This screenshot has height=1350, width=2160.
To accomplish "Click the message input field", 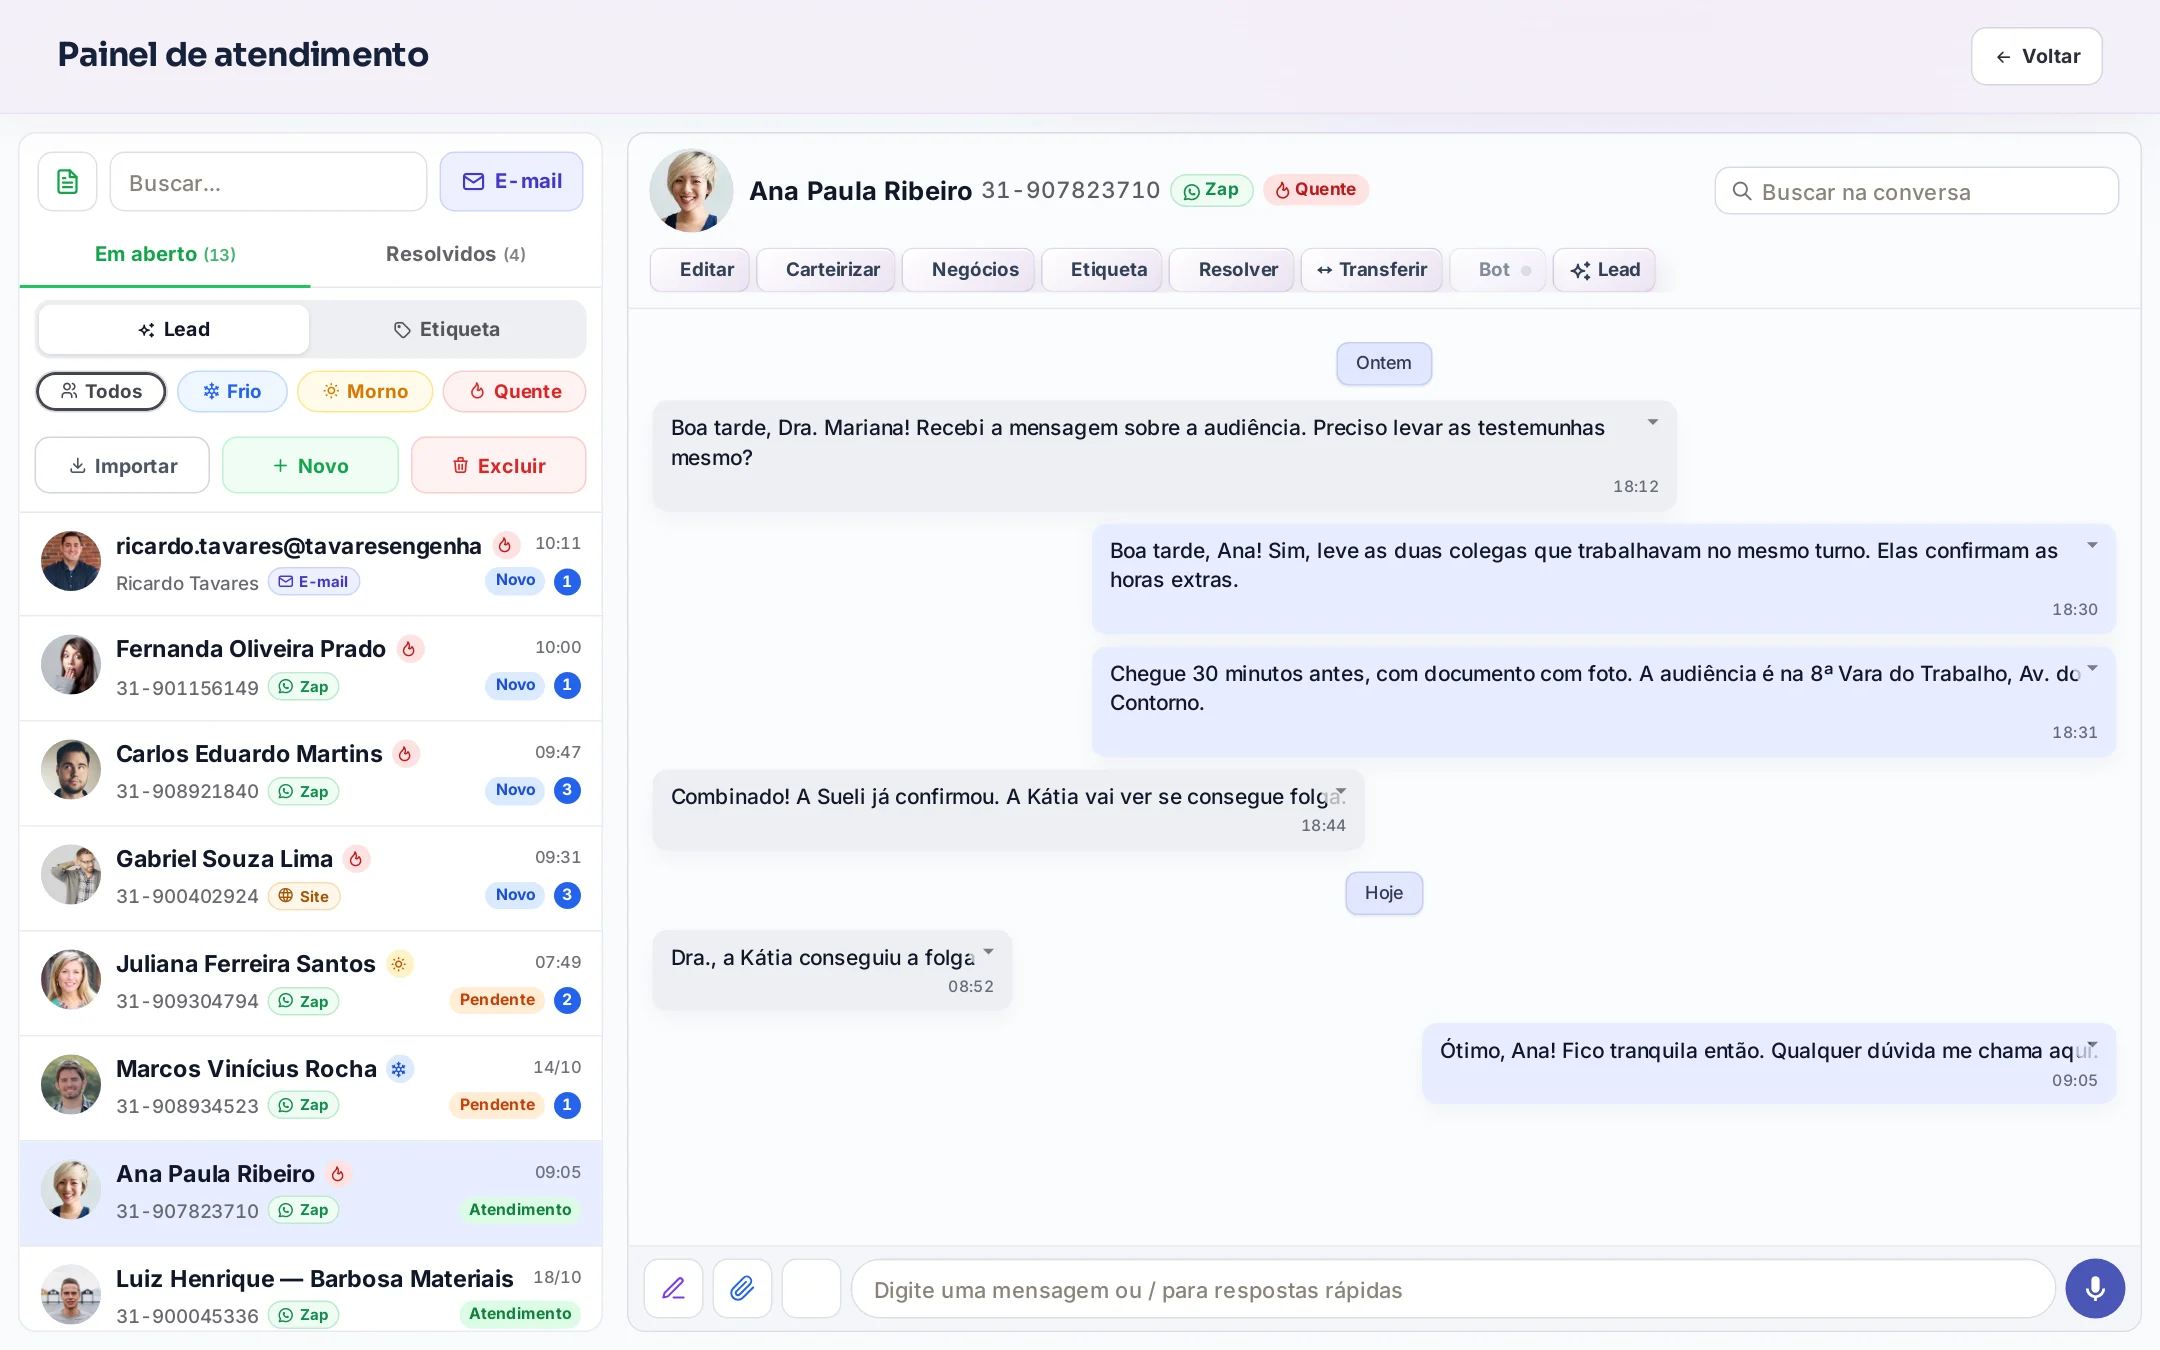I will 1453,1289.
